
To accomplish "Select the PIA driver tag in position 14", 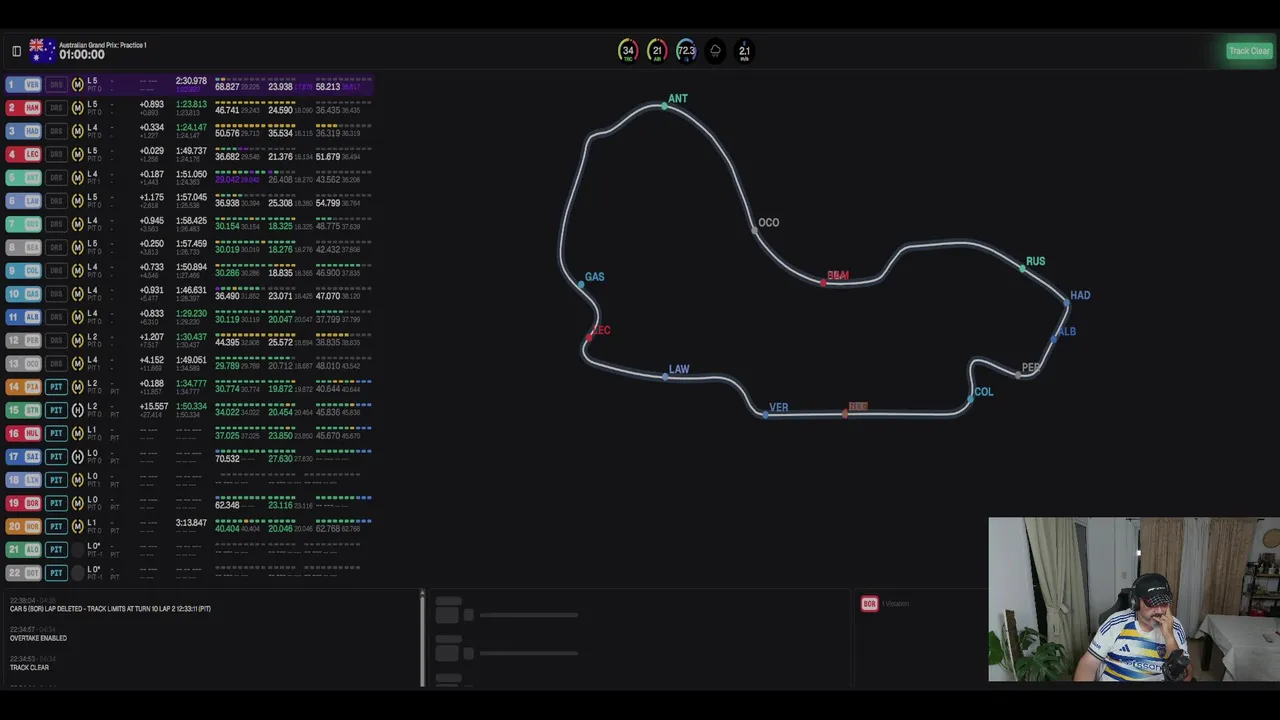I will pos(24,387).
